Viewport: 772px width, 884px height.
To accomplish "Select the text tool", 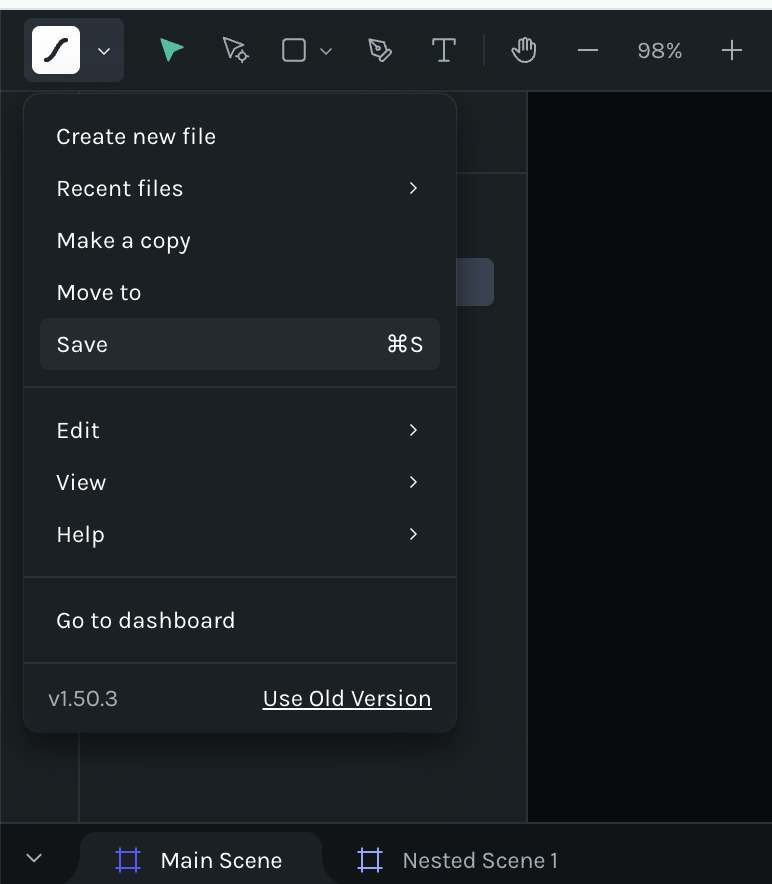I will click(x=444, y=49).
